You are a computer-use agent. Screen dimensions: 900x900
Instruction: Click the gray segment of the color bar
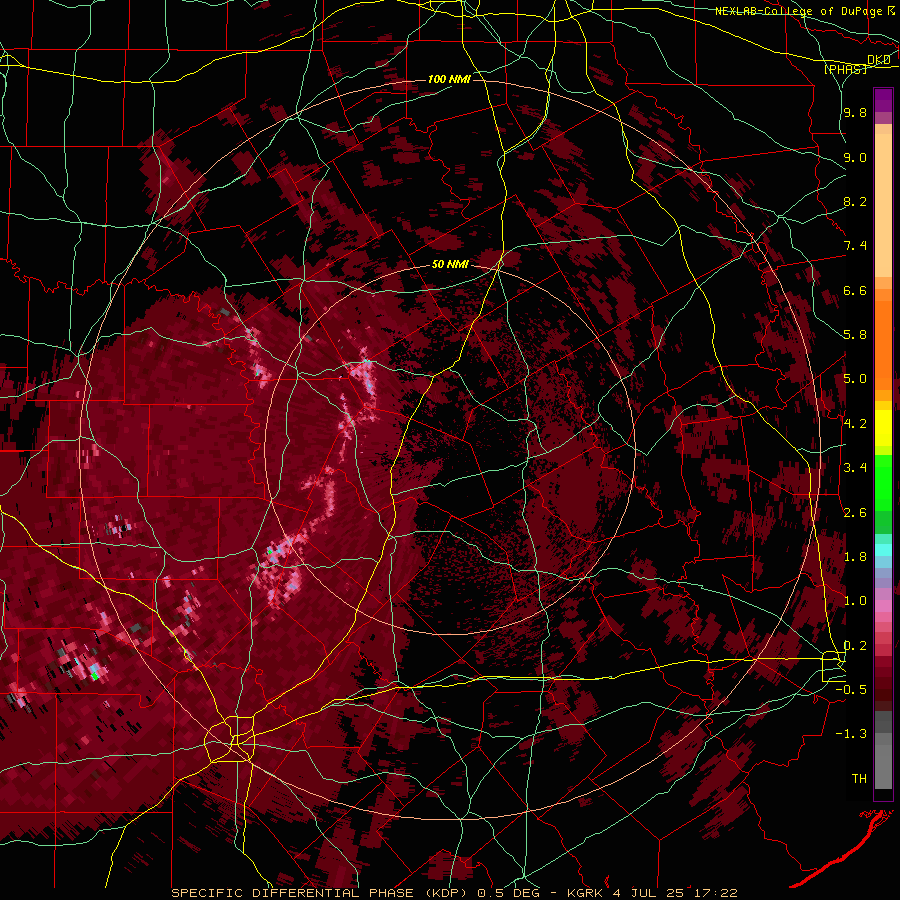(883, 750)
